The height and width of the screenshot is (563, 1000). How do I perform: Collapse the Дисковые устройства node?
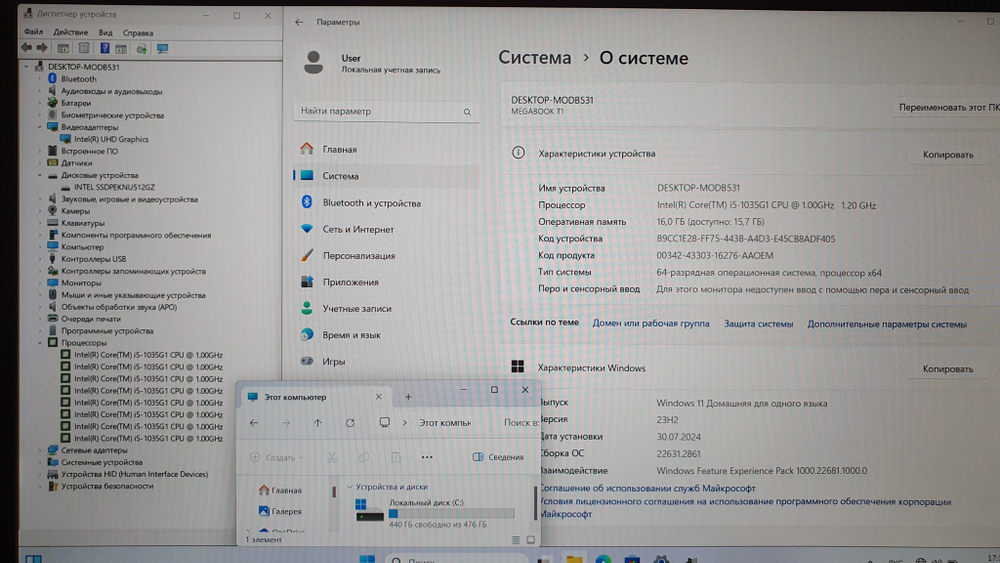40,175
